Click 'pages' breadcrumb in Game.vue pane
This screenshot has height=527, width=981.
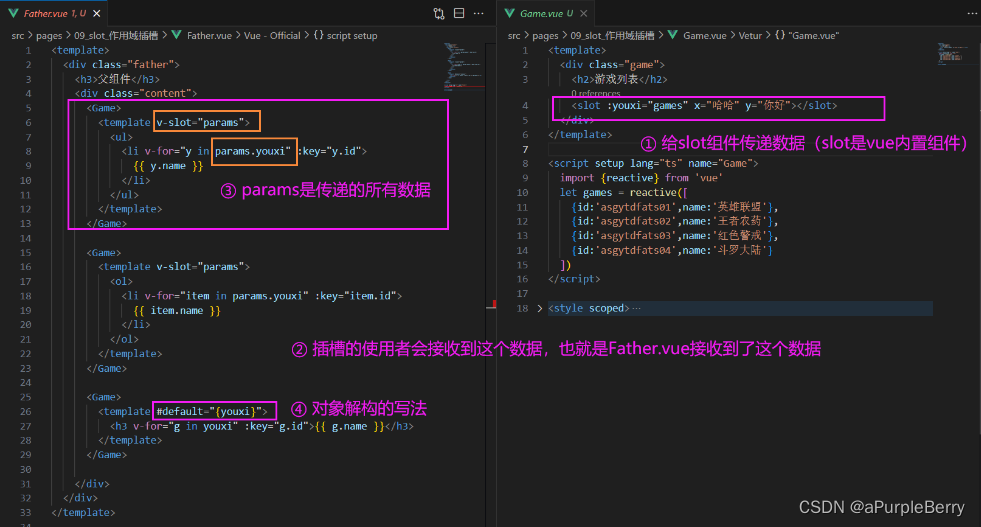[545, 36]
